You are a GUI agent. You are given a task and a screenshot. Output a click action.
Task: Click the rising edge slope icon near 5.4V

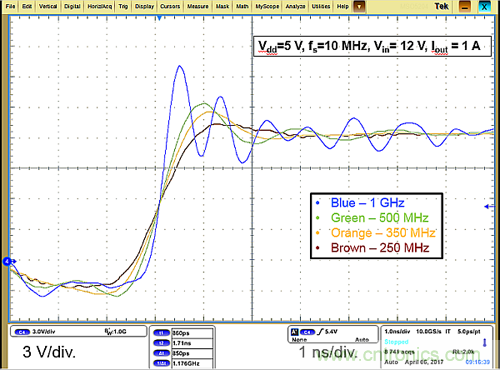pyautogui.click(x=321, y=332)
